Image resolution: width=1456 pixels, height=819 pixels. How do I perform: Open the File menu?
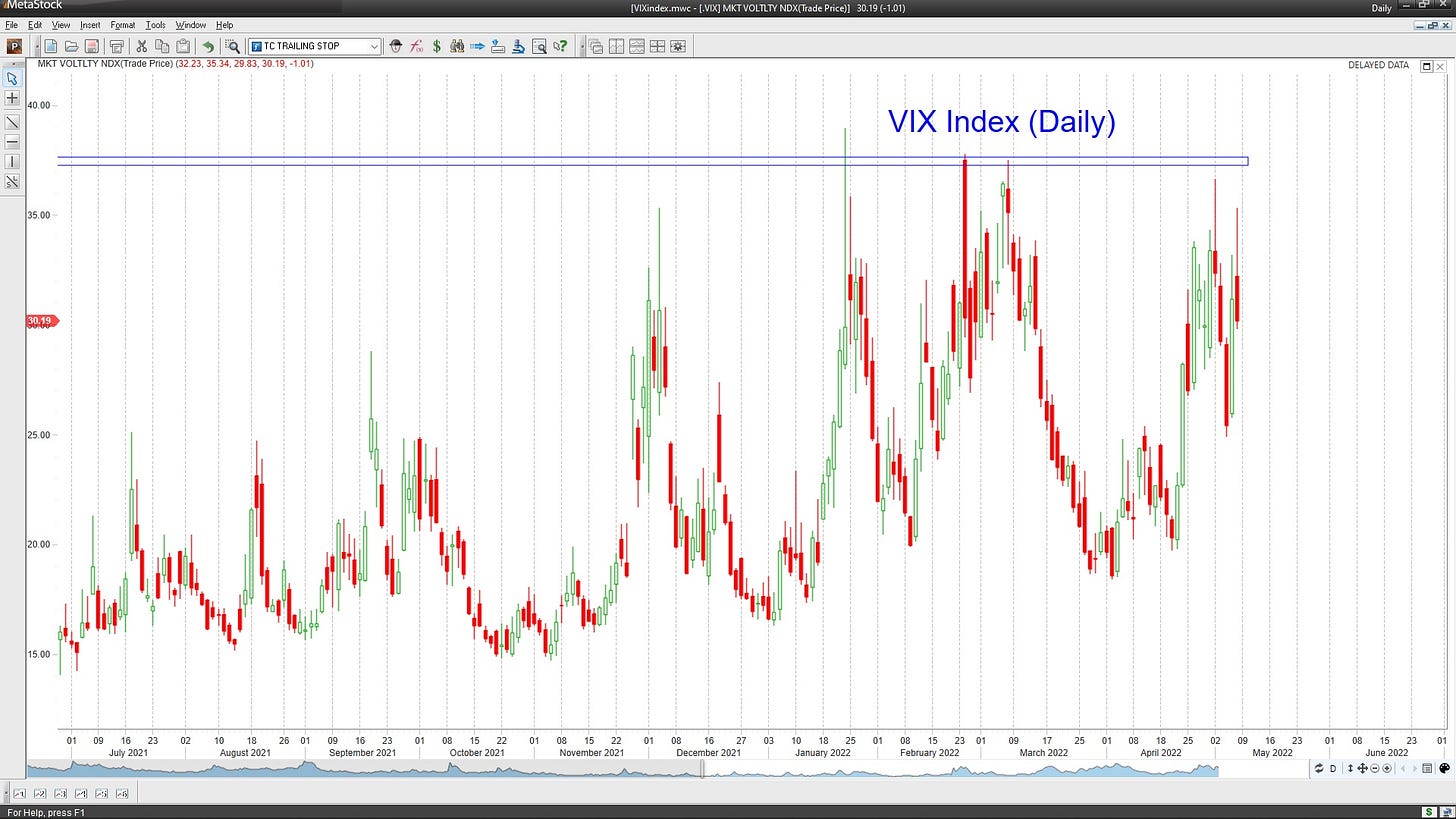pyautogui.click(x=11, y=25)
